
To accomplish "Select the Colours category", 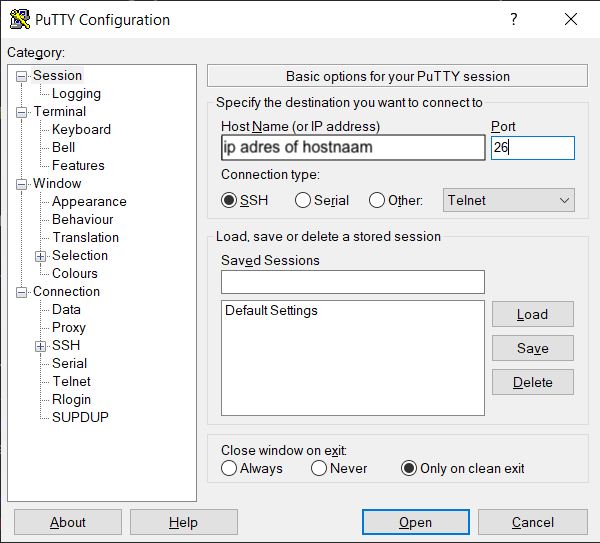I will pyautogui.click(x=75, y=273).
